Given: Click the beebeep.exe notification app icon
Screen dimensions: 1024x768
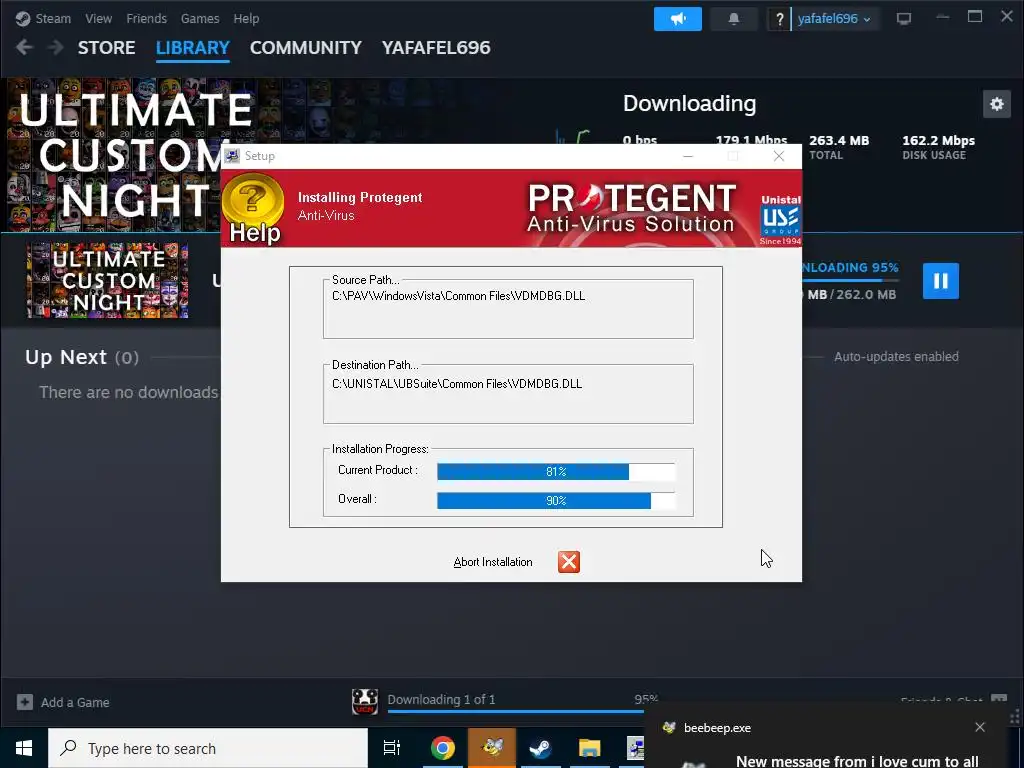Looking at the screenshot, I should point(669,728).
